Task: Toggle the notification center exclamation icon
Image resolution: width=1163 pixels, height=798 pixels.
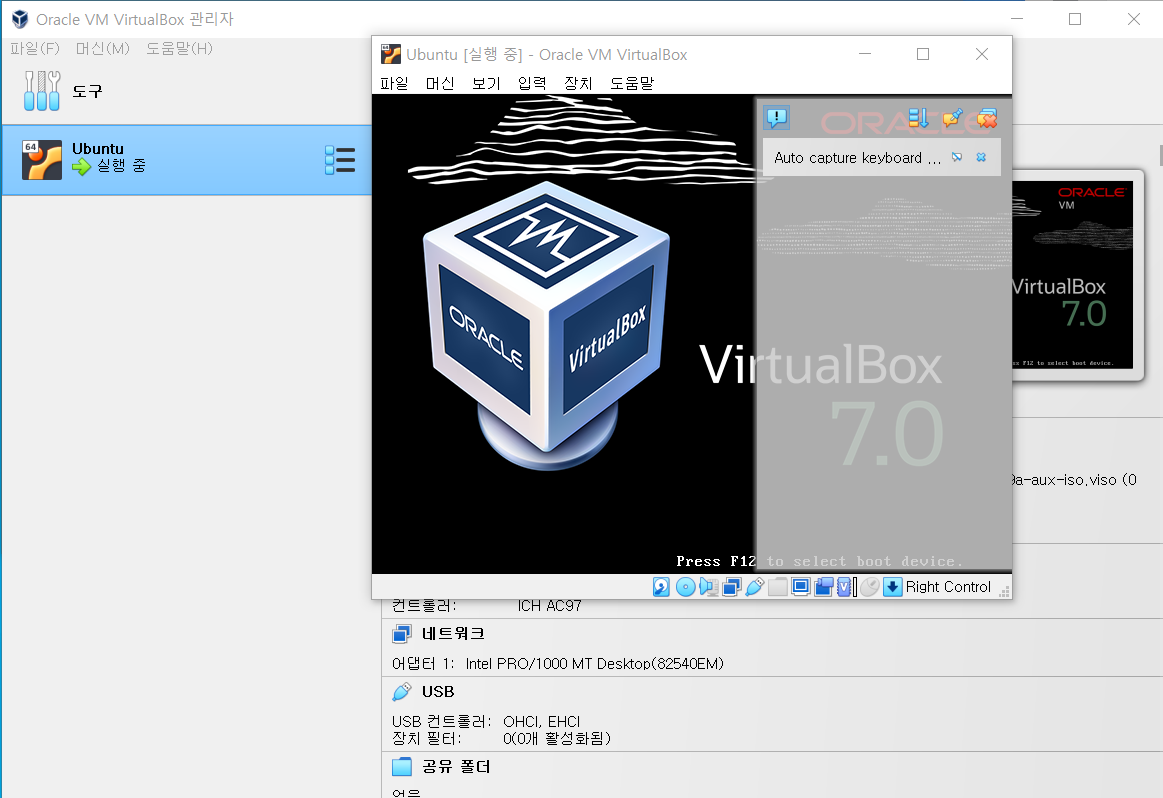Action: (776, 117)
